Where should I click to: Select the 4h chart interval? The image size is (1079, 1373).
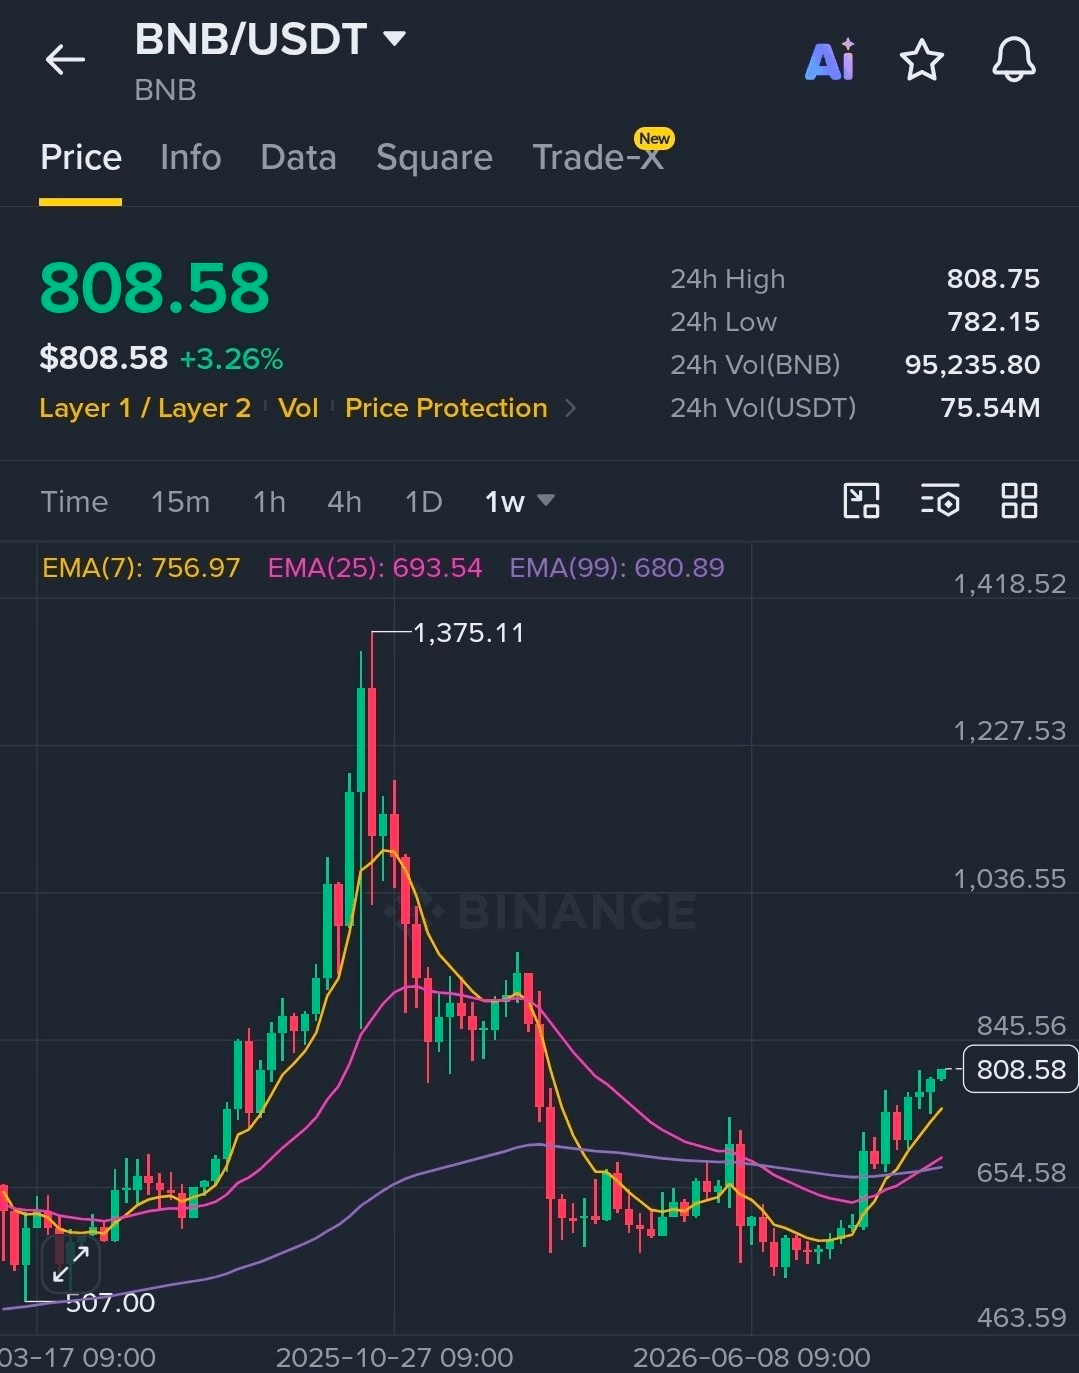pos(344,501)
